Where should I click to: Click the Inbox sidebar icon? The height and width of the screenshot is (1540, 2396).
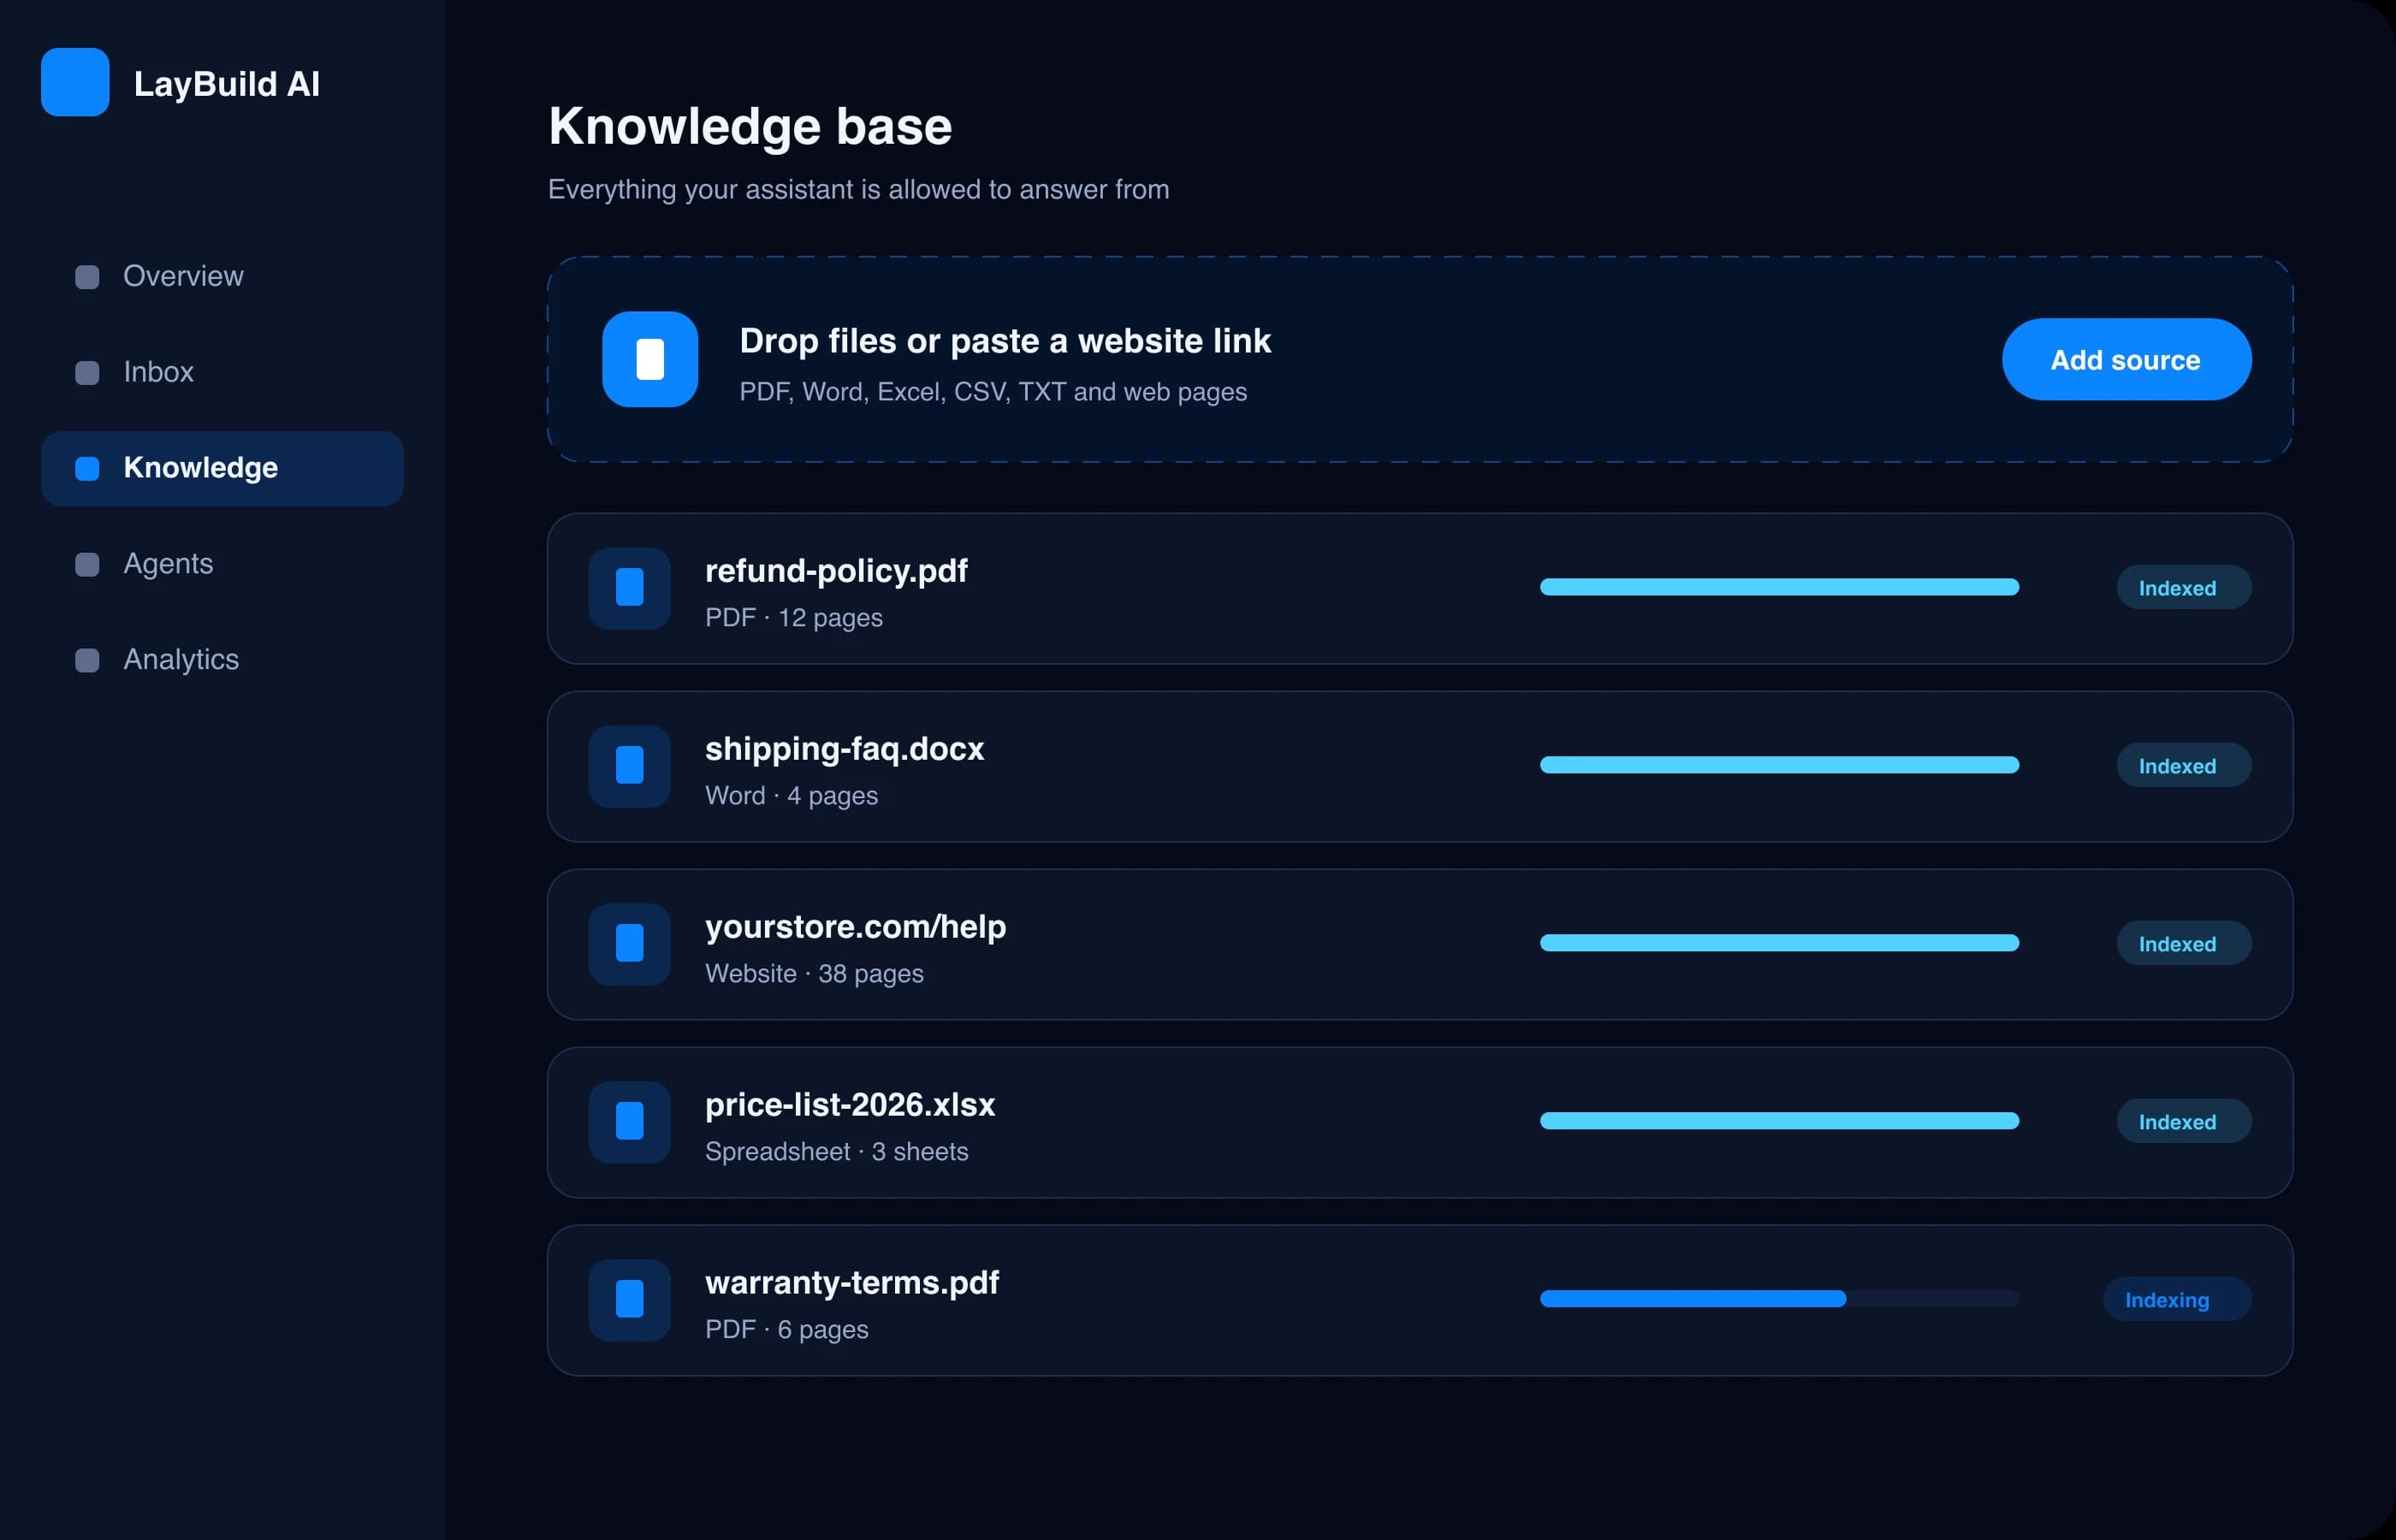(x=87, y=373)
